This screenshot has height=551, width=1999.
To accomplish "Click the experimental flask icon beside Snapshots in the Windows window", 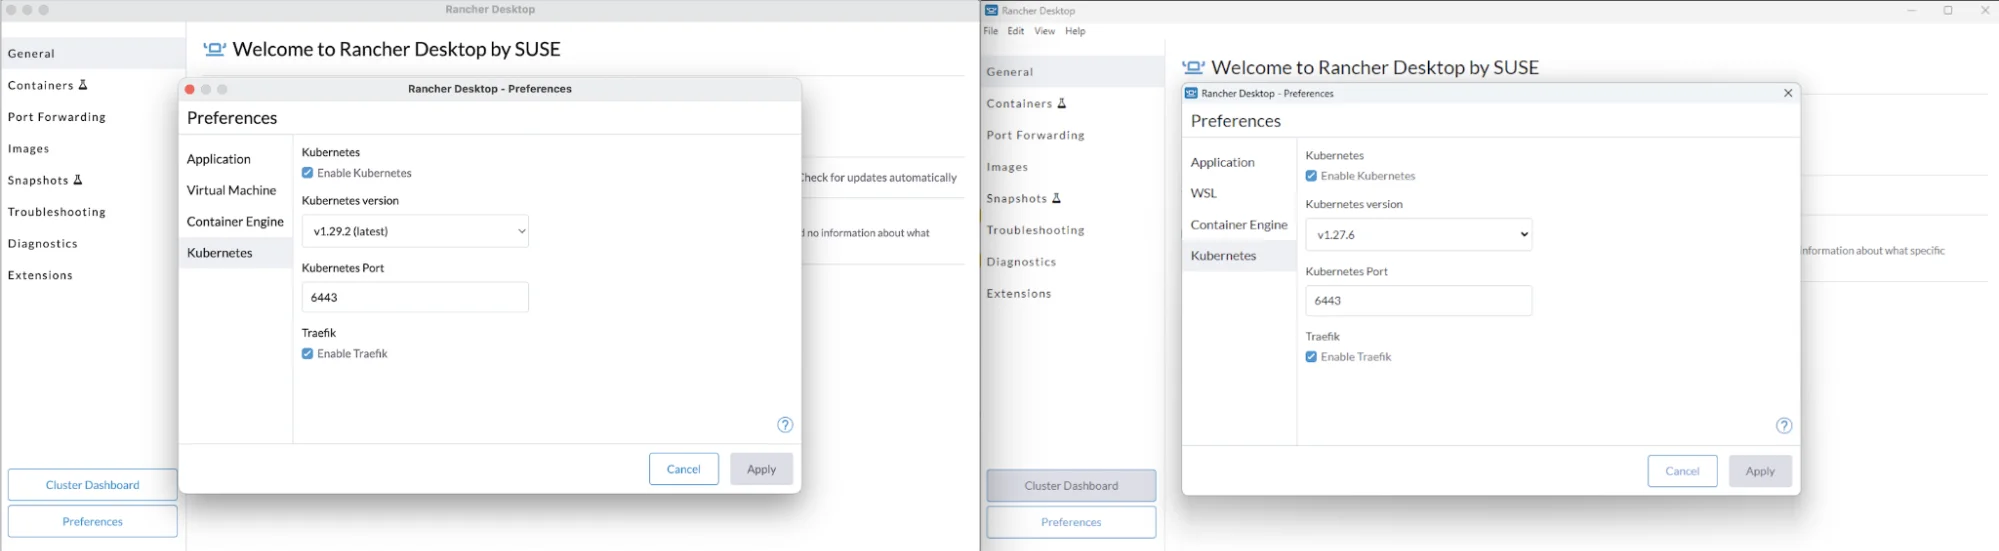I will 1057,198.
